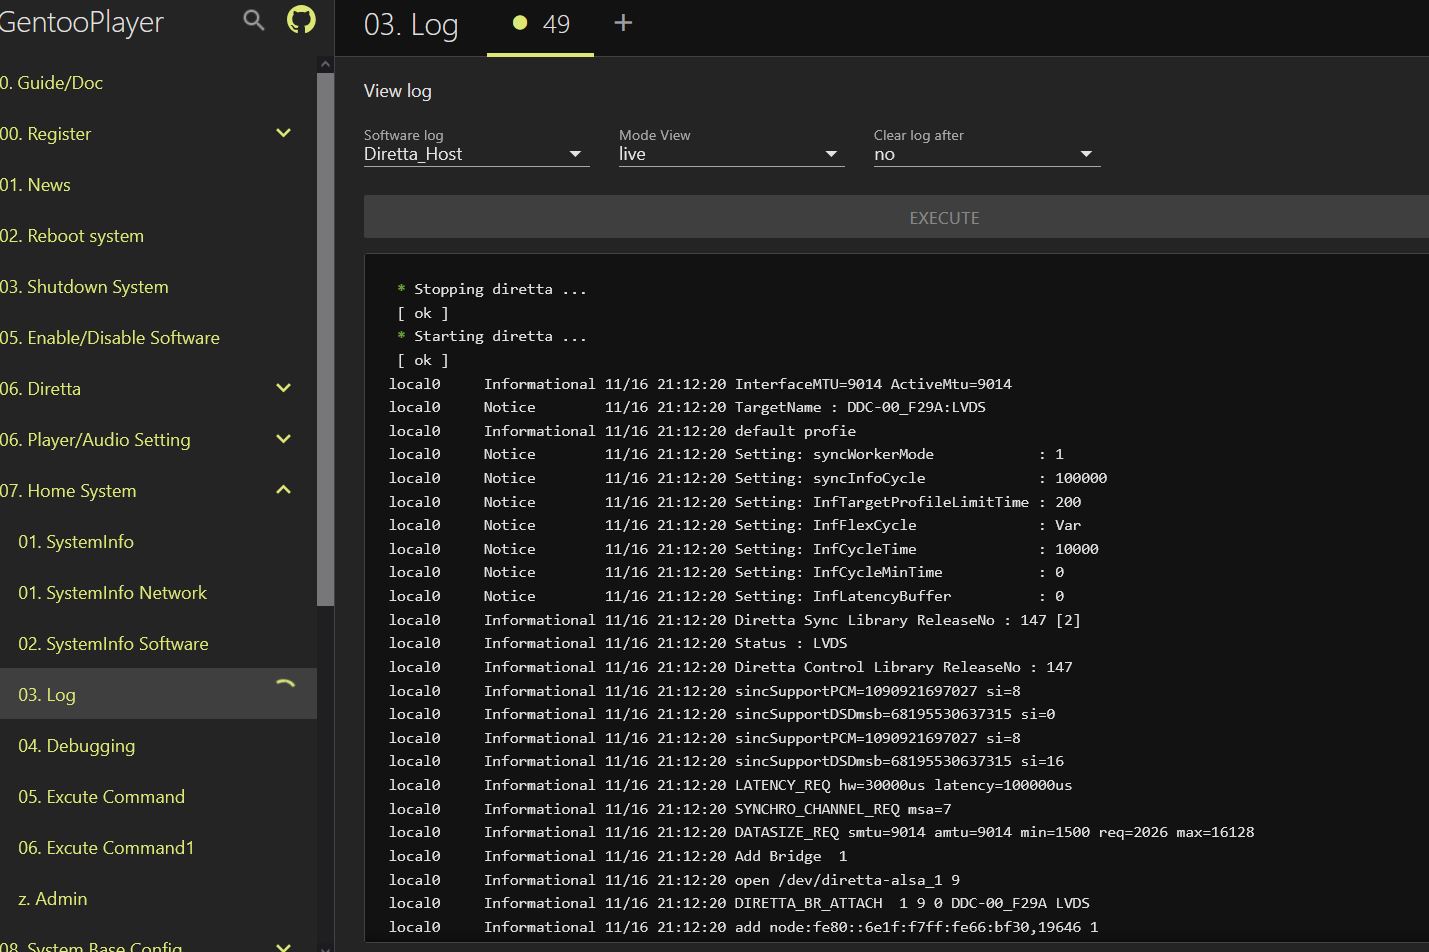Open 05. Excute Command item

pos(102,797)
